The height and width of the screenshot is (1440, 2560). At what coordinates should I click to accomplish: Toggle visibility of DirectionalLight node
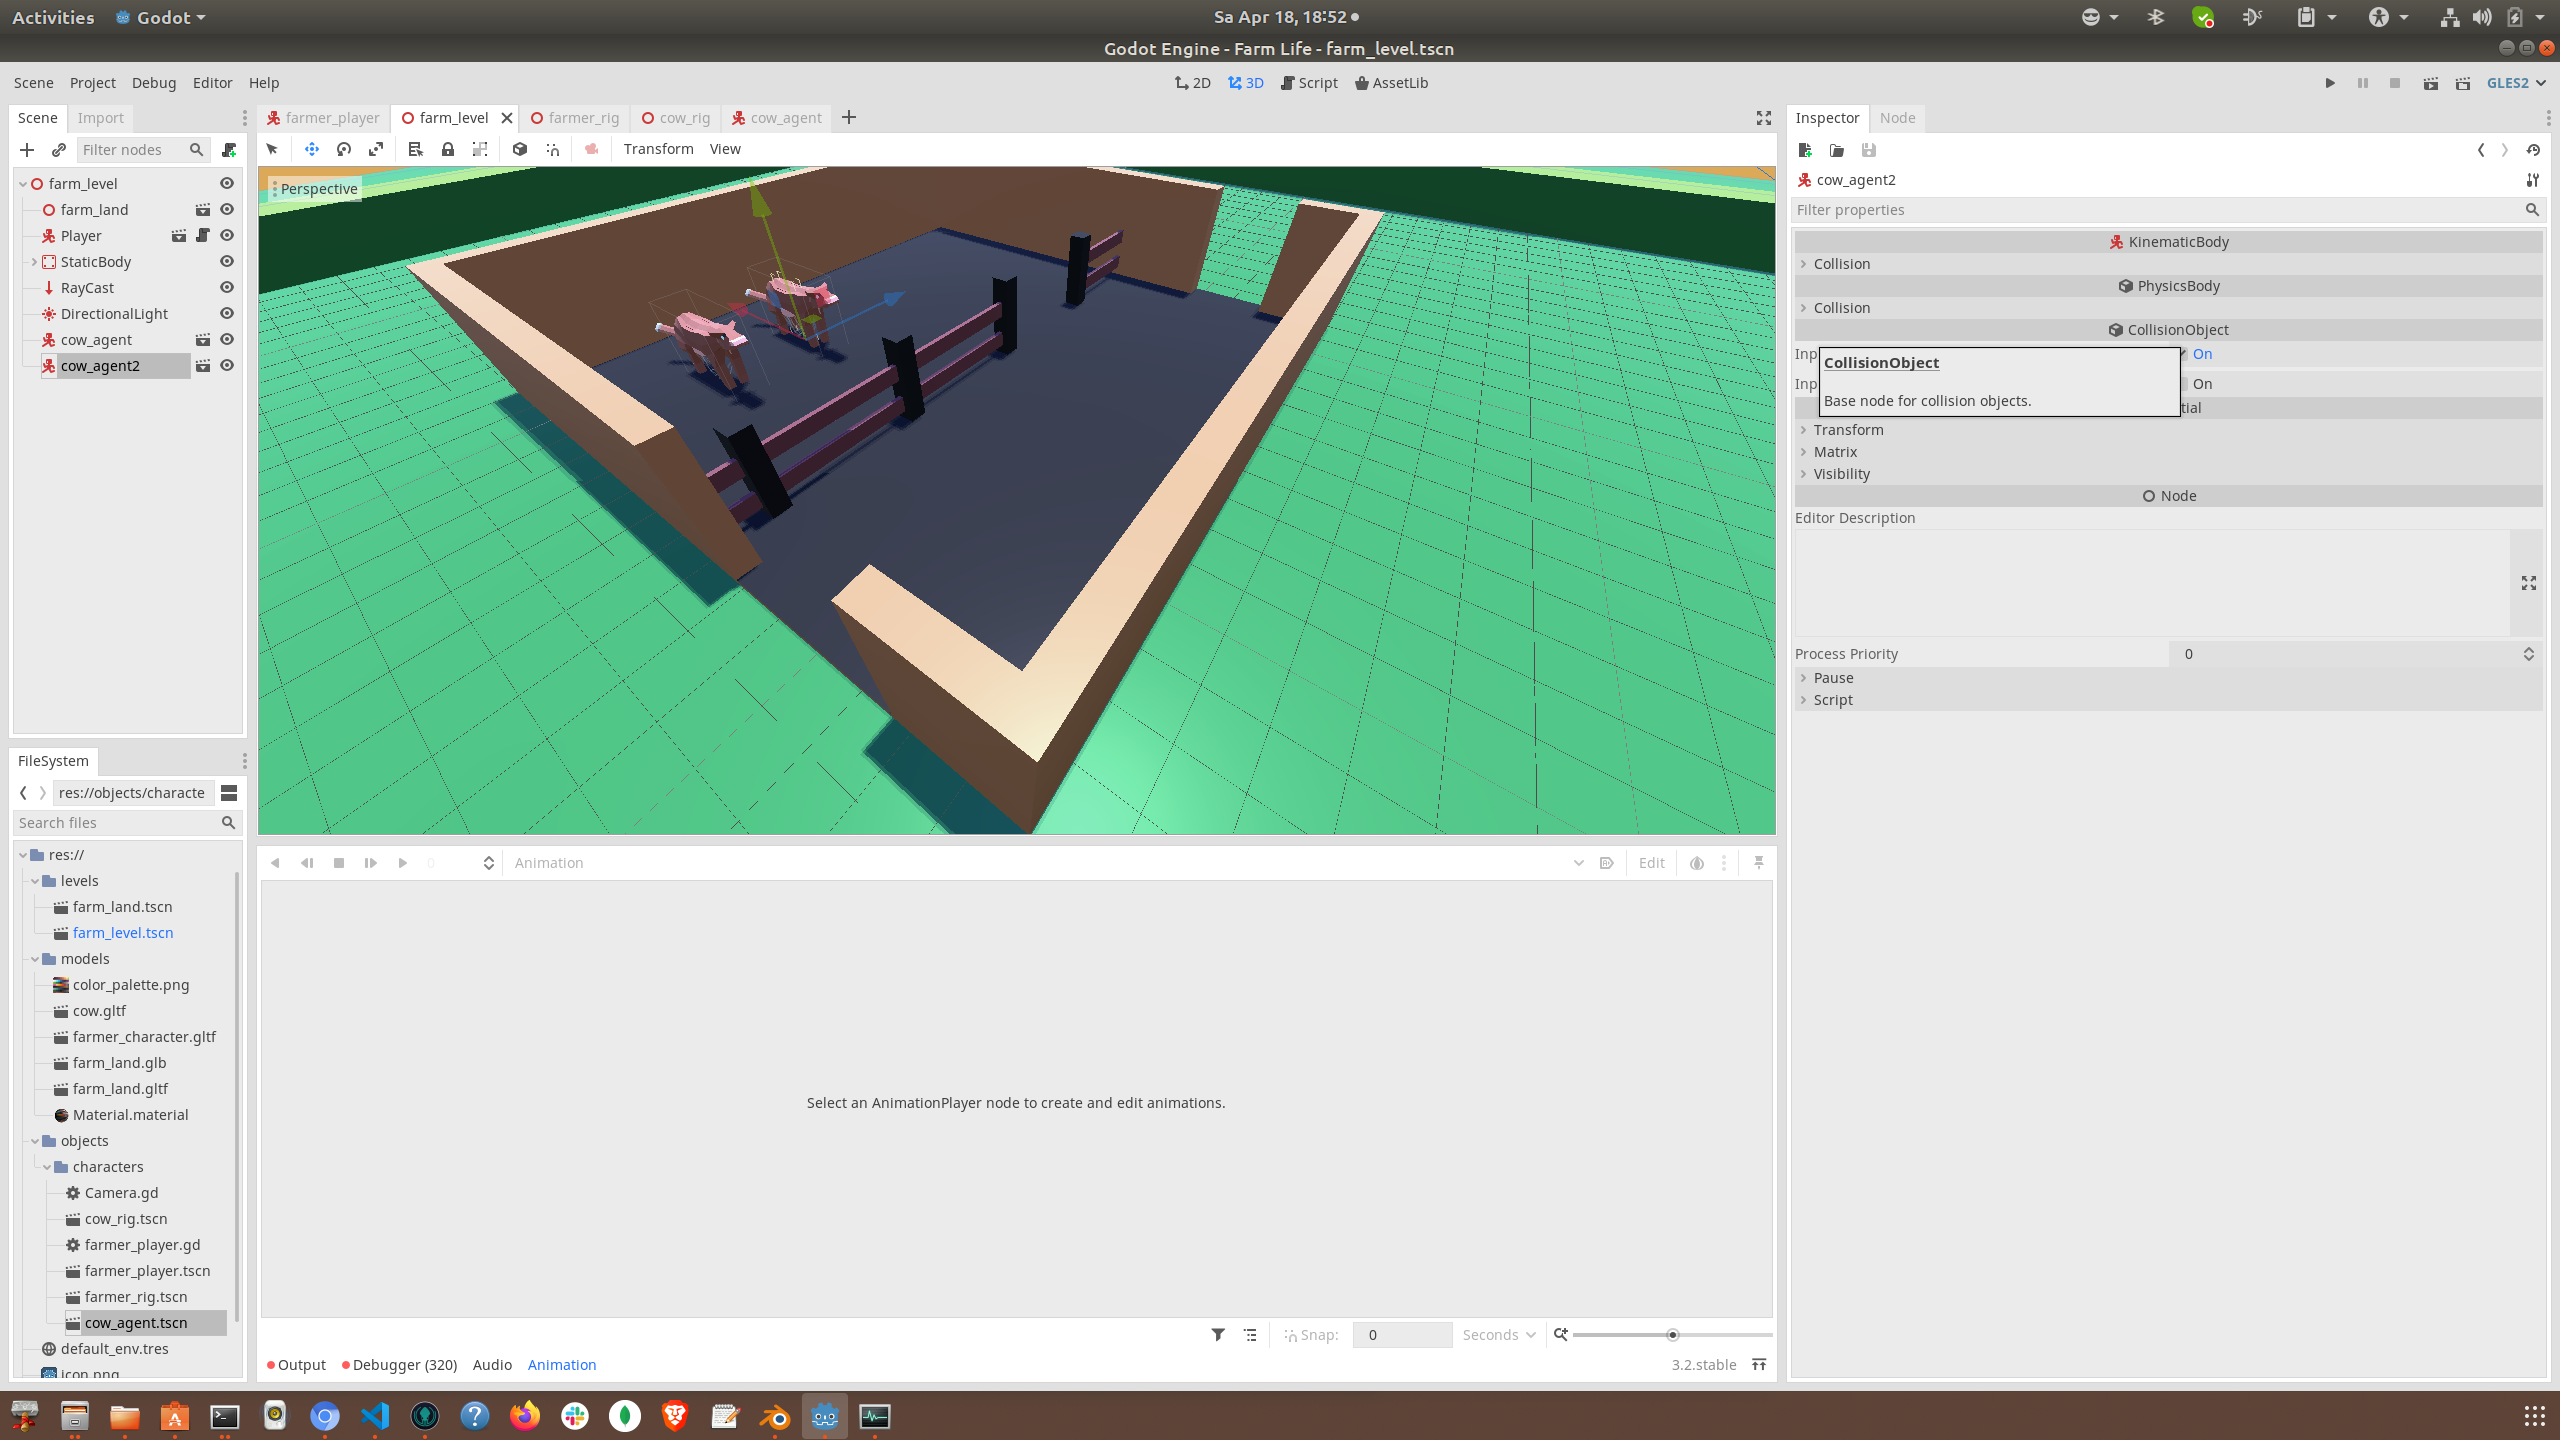click(229, 313)
